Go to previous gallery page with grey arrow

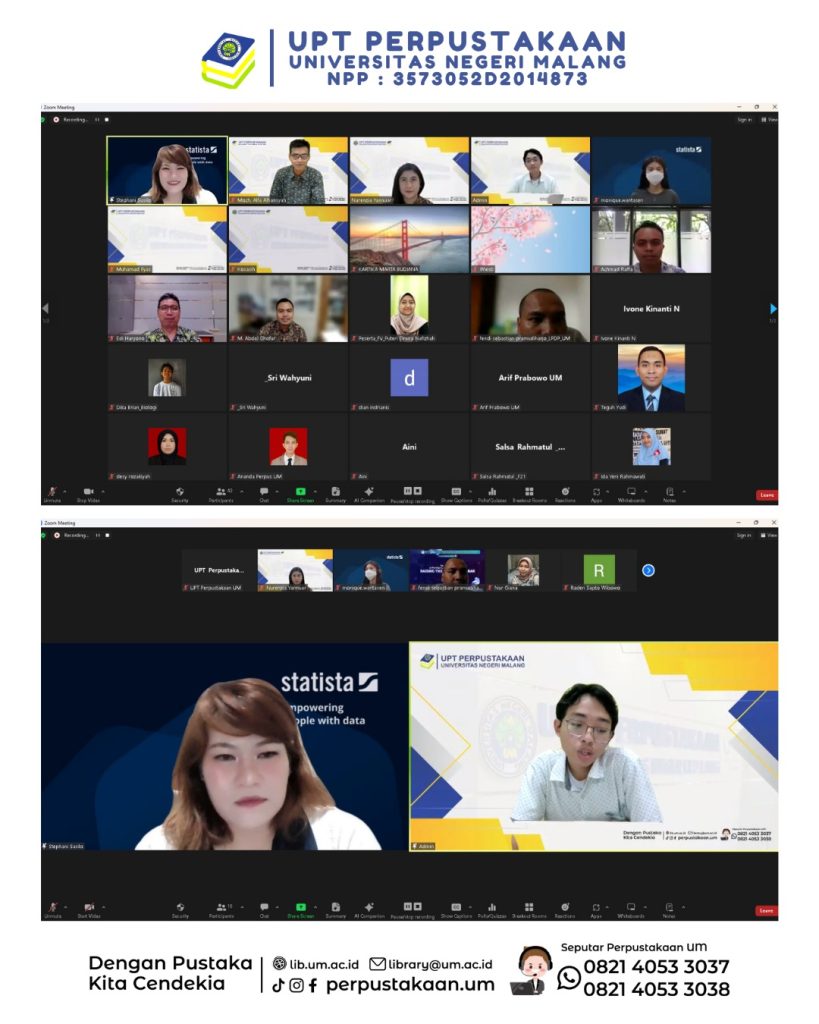pyautogui.click(x=45, y=308)
